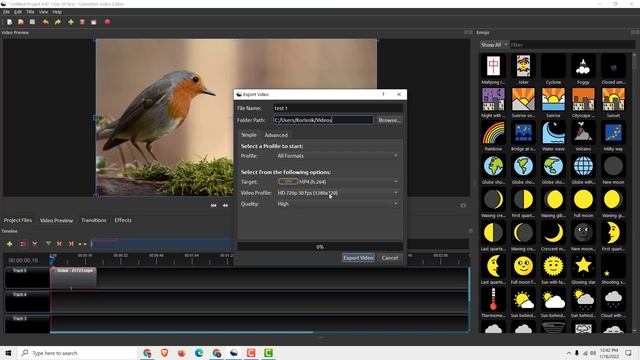Click the Windows Start button
Image resolution: width=640 pixels, height=360 pixels.
8,353
